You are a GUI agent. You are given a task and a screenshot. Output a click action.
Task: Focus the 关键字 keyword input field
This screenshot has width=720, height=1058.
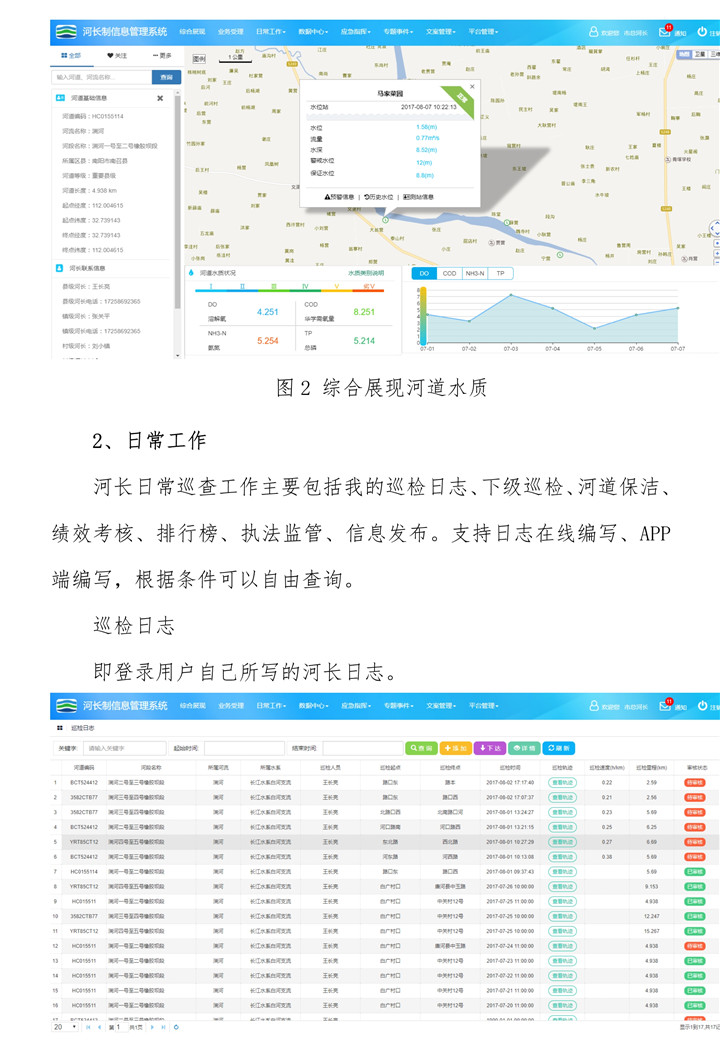[x=124, y=748]
